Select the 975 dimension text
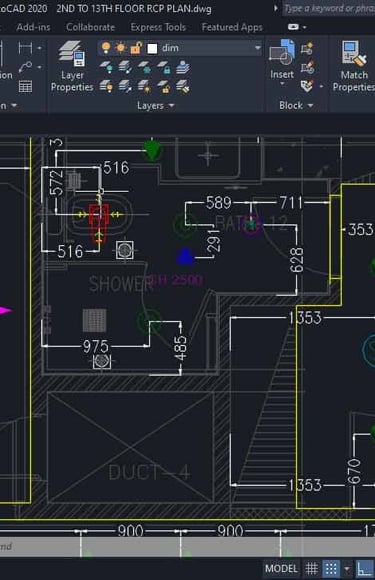375x580 pixels. 96,347
